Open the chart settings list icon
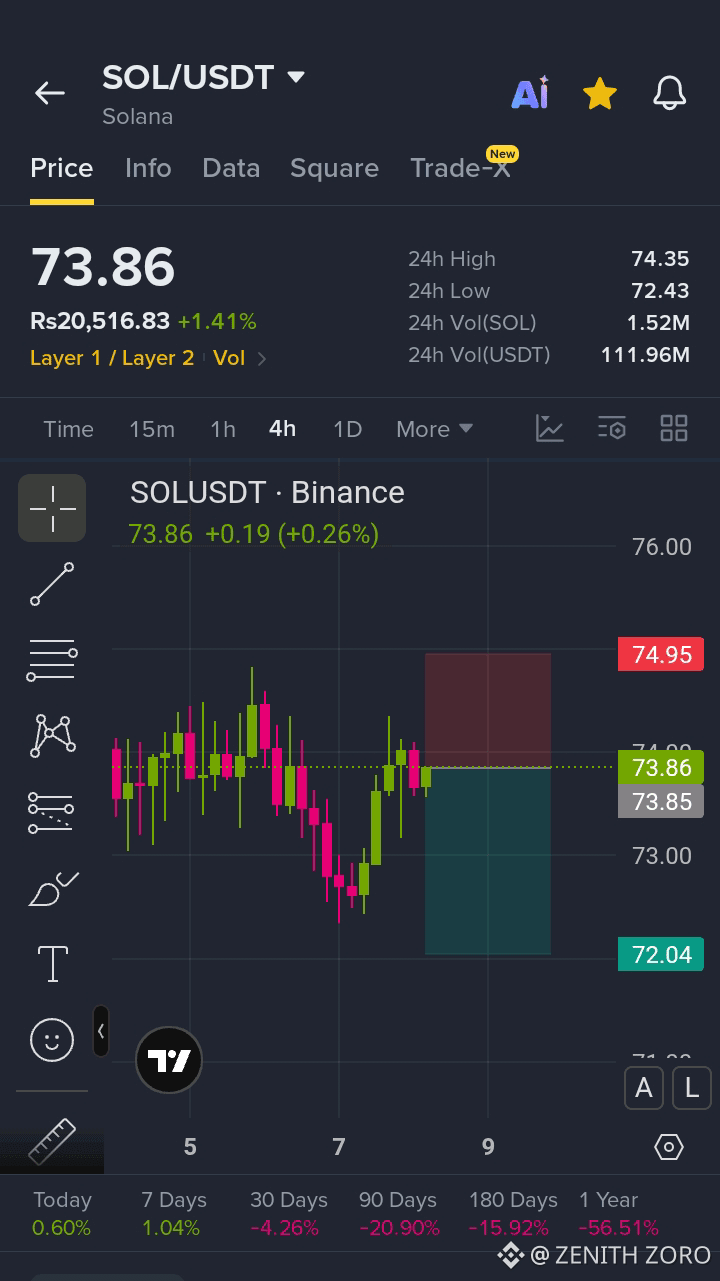Viewport: 720px width, 1281px height. [x=612, y=428]
